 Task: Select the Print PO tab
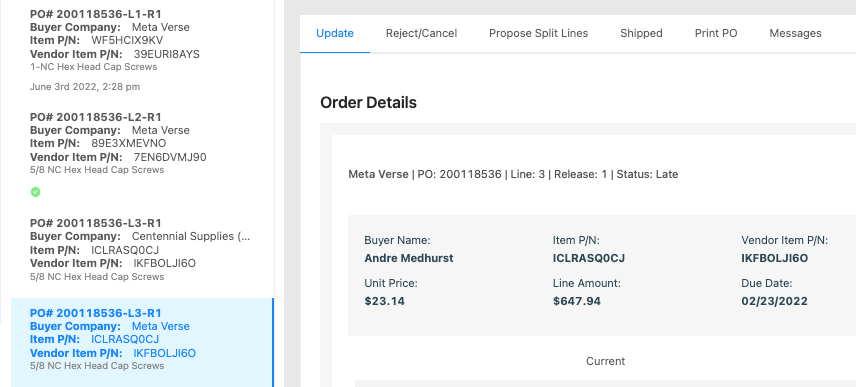click(716, 33)
